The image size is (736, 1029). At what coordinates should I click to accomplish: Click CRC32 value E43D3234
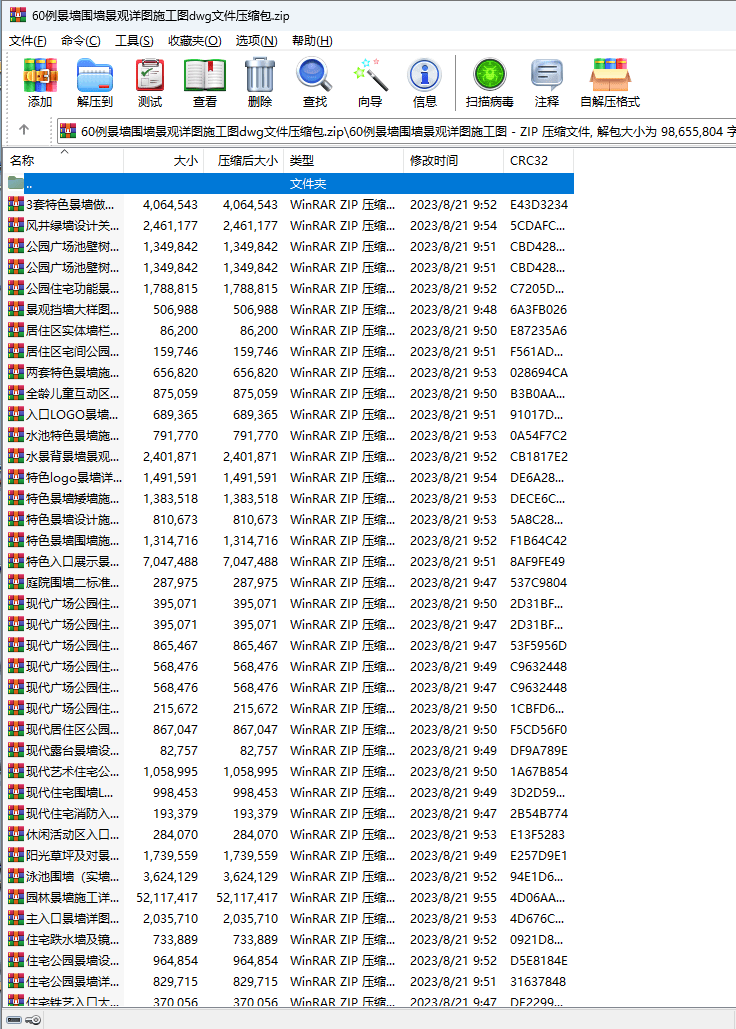[539, 204]
